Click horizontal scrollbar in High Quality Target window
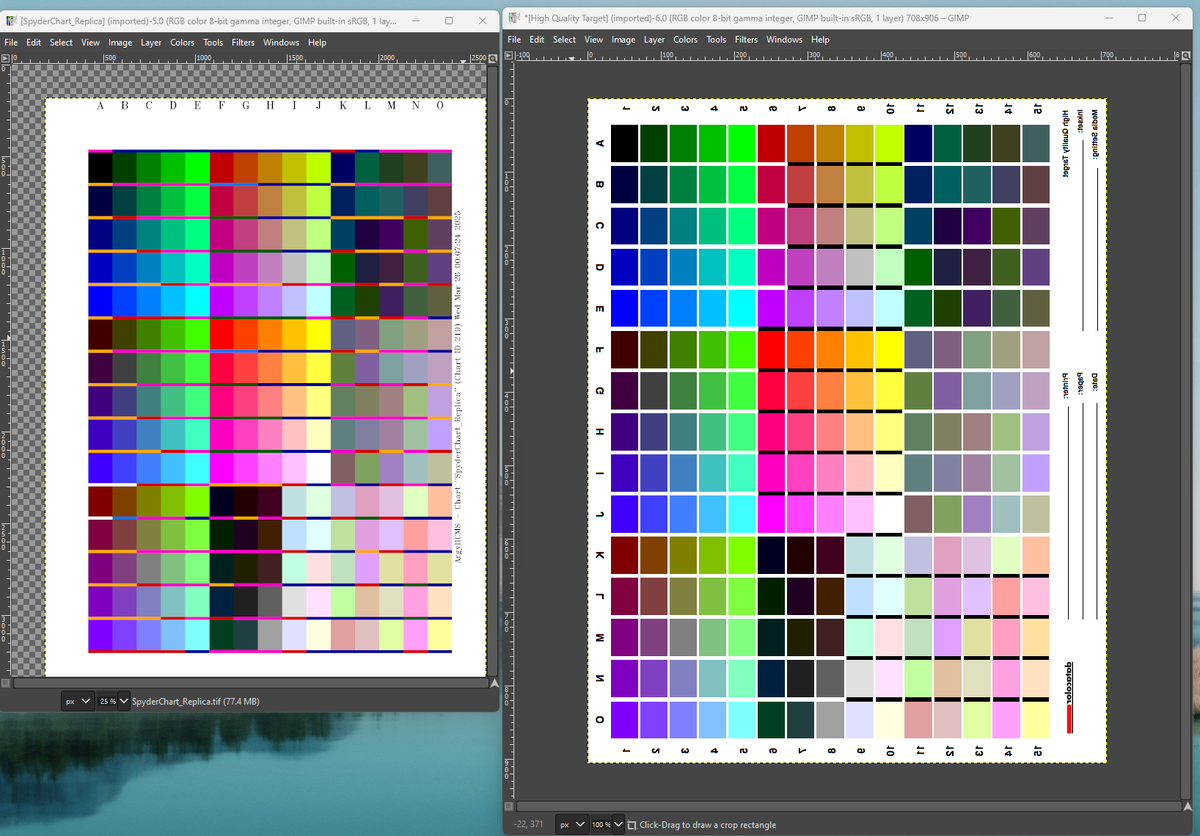 point(850,806)
